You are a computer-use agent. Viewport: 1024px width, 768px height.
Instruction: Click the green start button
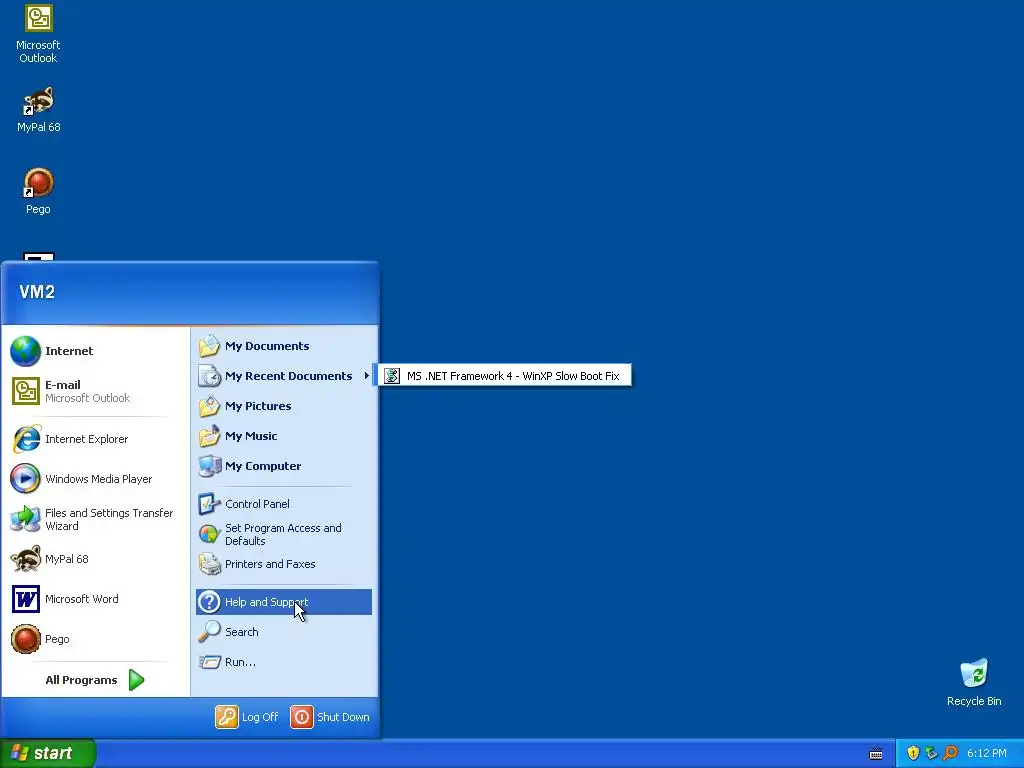pos(48,753)
